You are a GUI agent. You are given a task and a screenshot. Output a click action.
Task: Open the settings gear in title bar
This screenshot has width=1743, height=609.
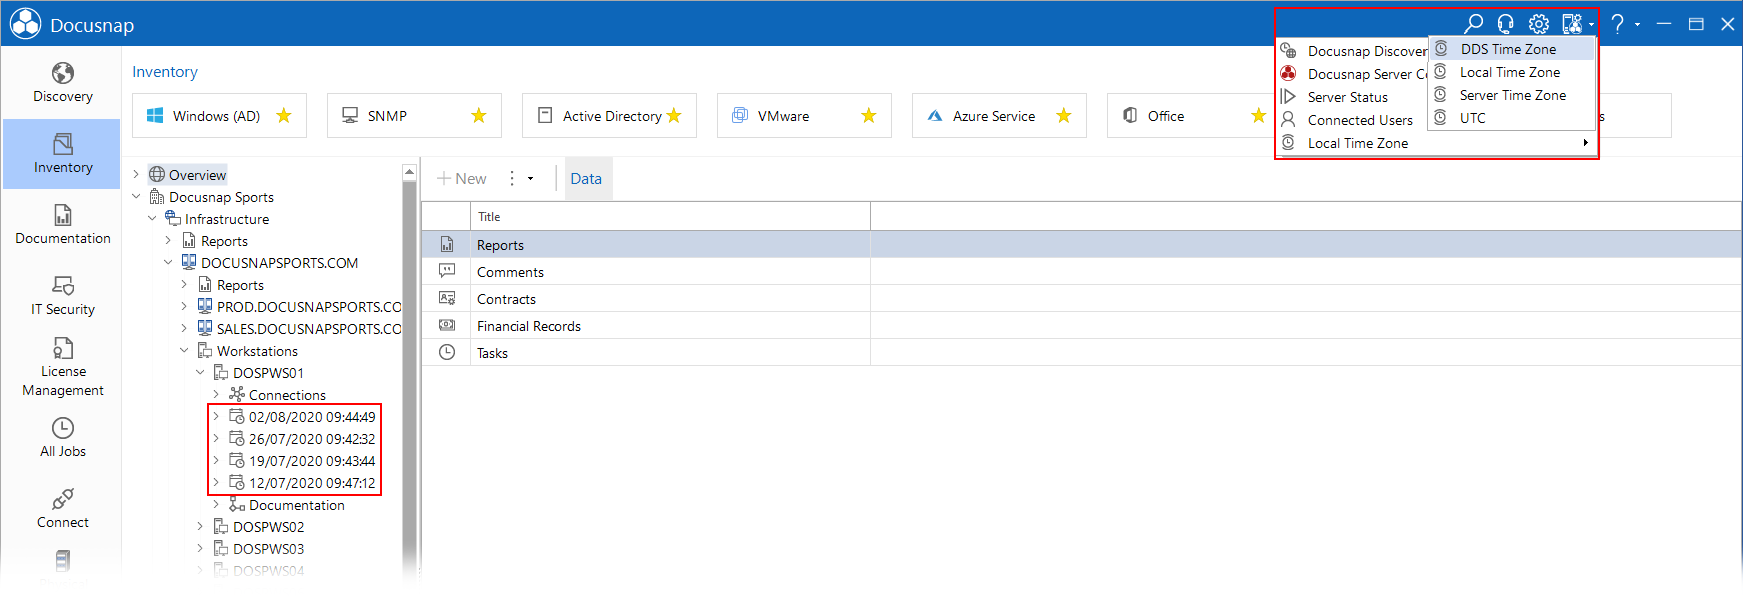(1539, 24)
